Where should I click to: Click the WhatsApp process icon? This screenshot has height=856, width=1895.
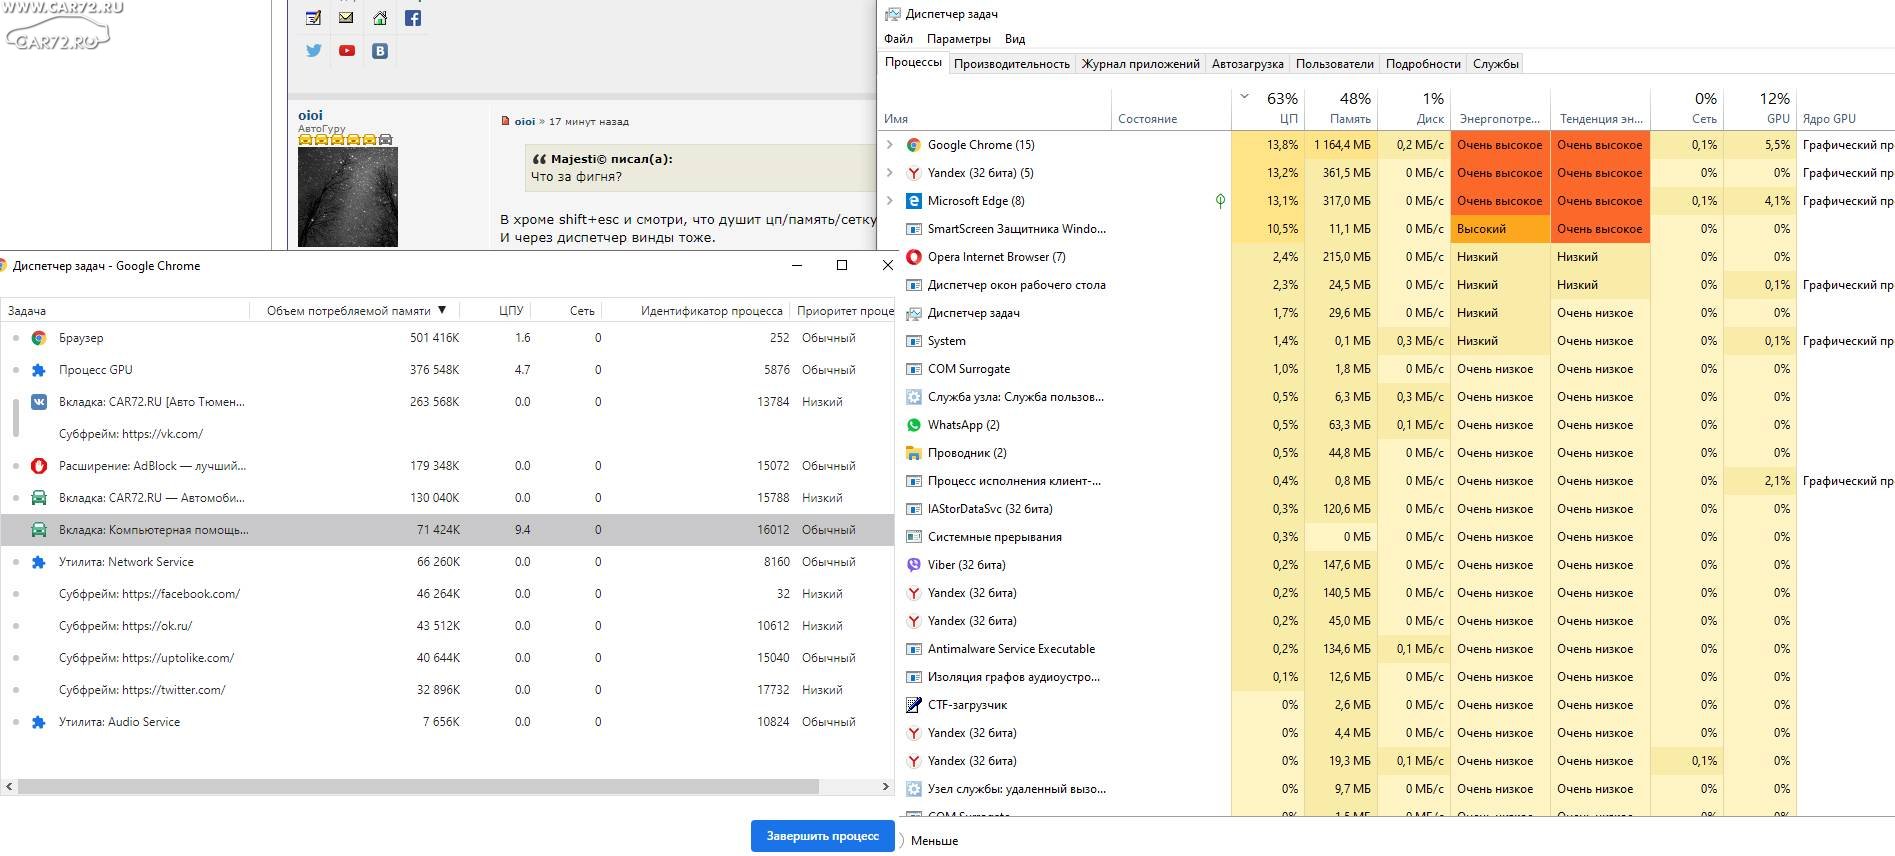pyautogui.click(x=913, y=425)
